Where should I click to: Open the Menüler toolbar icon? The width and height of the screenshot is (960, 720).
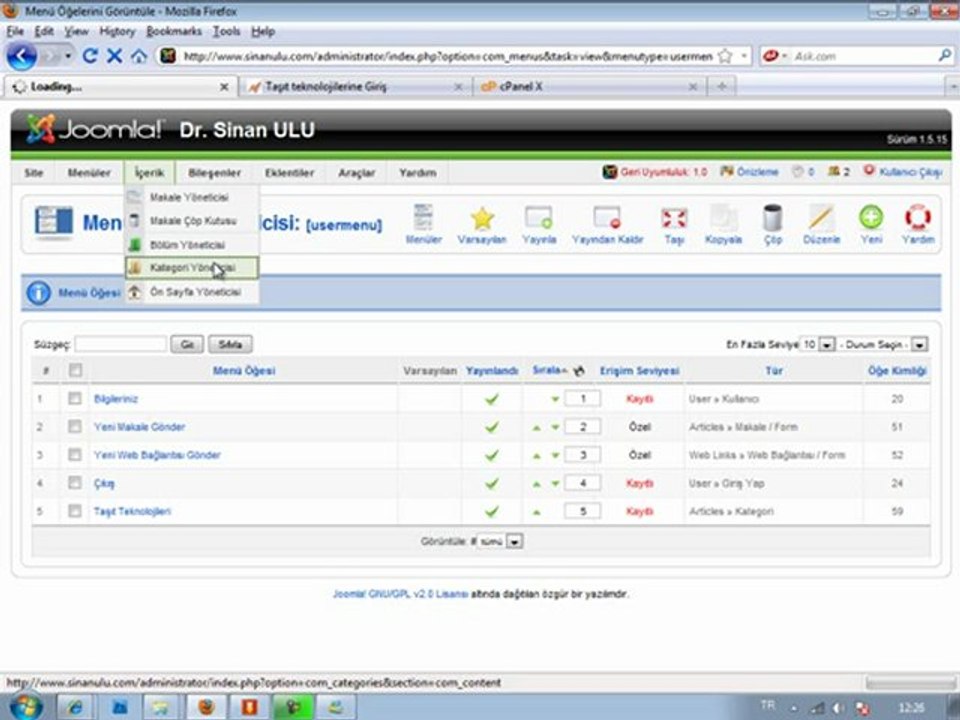(423, 224)
